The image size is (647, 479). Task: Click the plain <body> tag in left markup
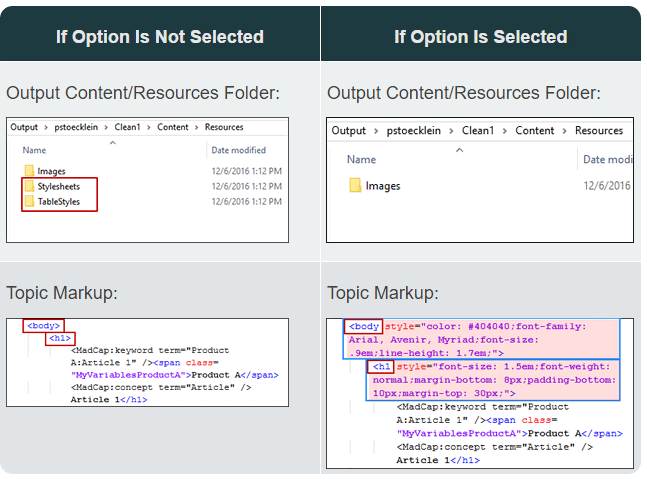(43, 326)
